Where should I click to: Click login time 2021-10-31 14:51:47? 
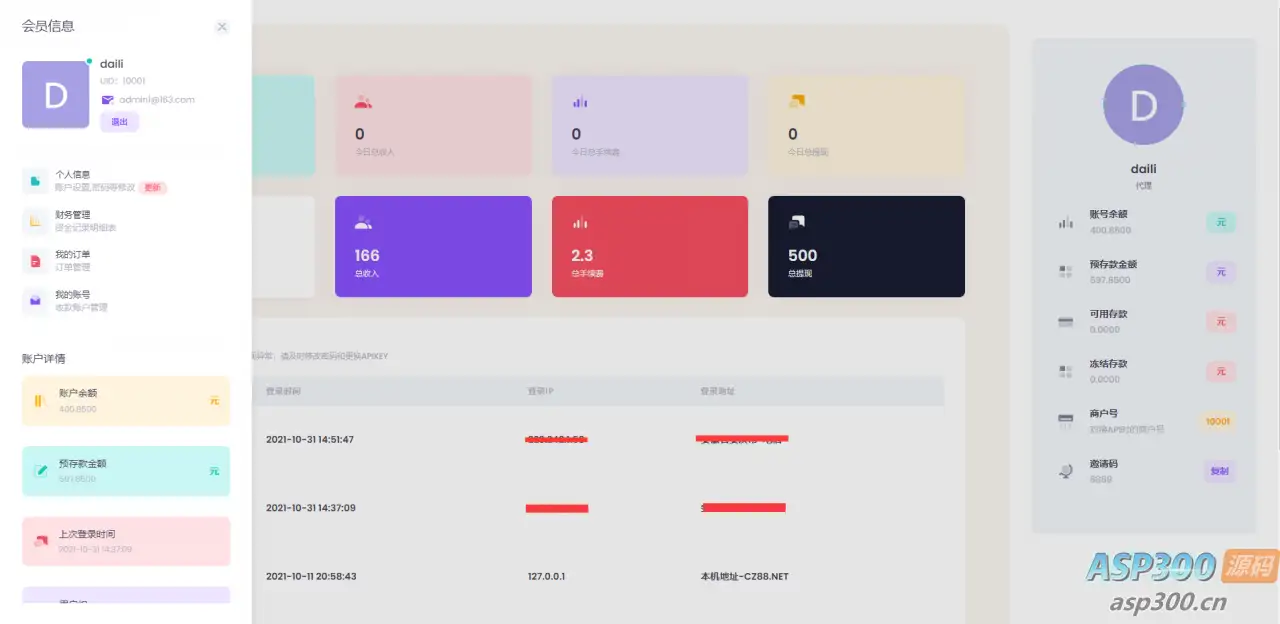(310, 440)
